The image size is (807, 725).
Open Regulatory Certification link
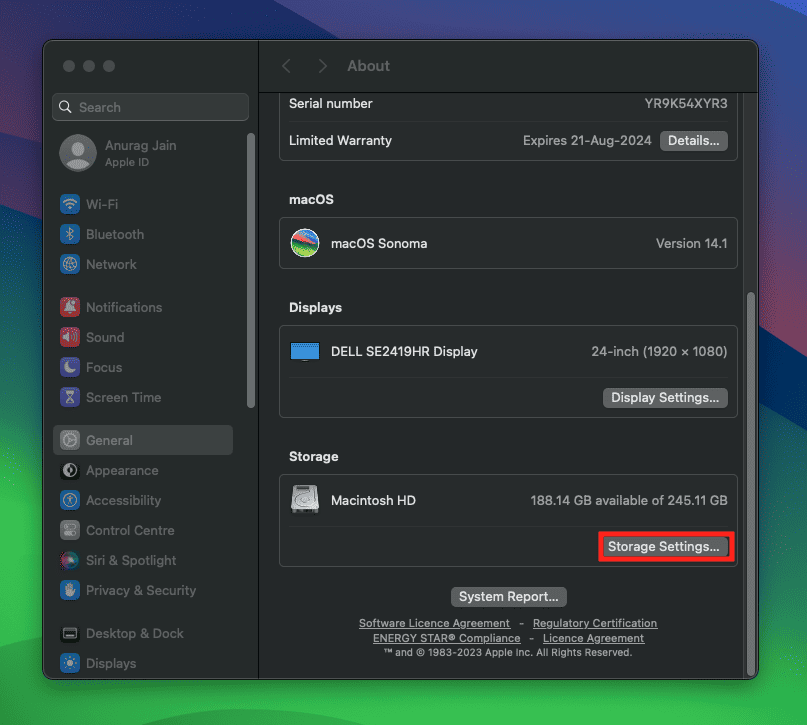tap(595, 623)
